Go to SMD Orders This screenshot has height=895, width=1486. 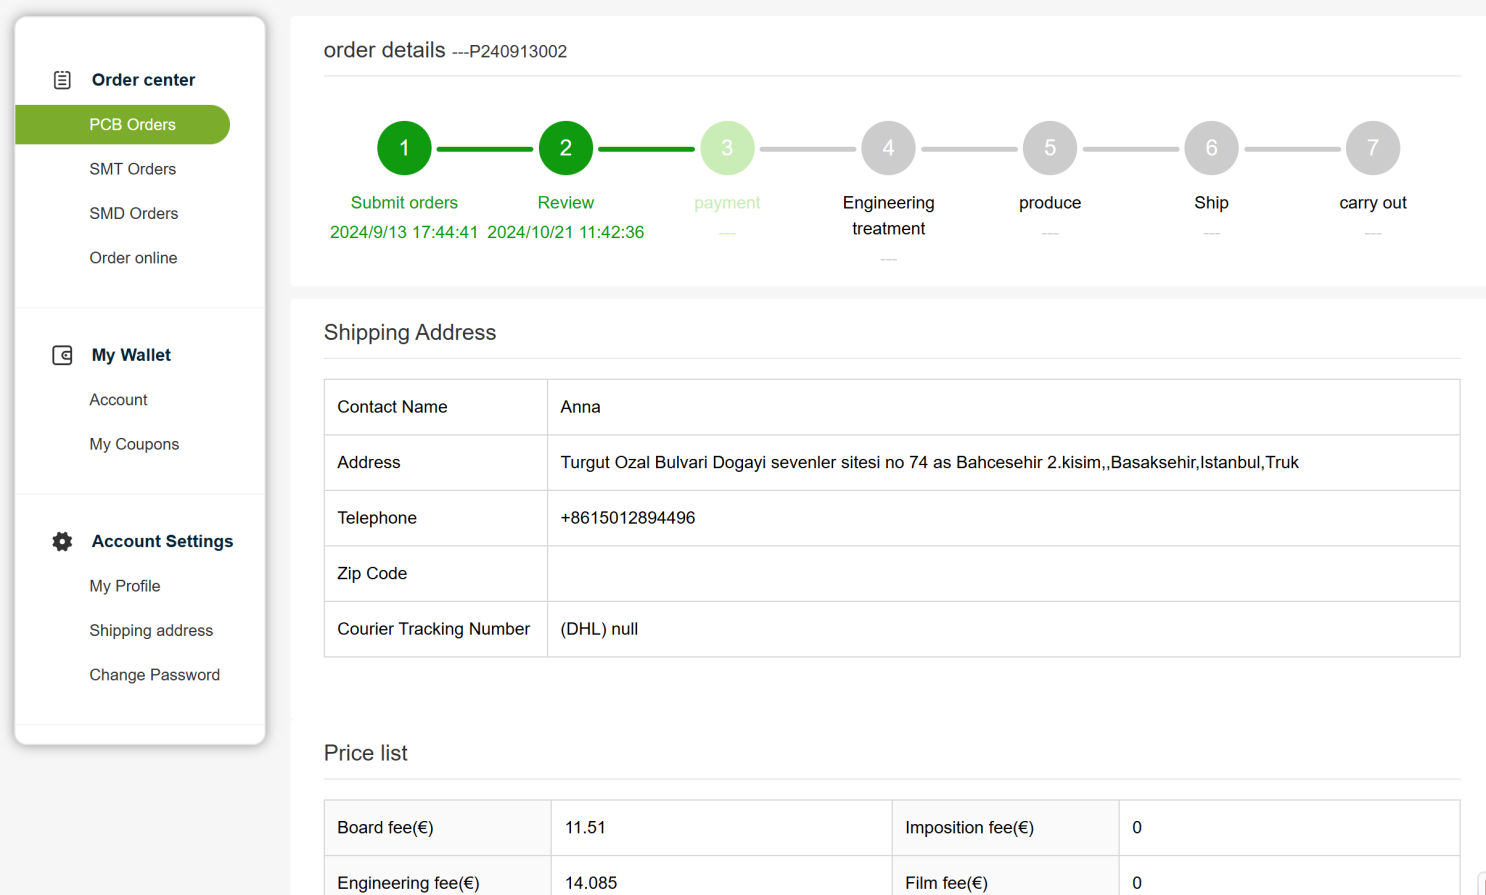[x=133, y=213]
